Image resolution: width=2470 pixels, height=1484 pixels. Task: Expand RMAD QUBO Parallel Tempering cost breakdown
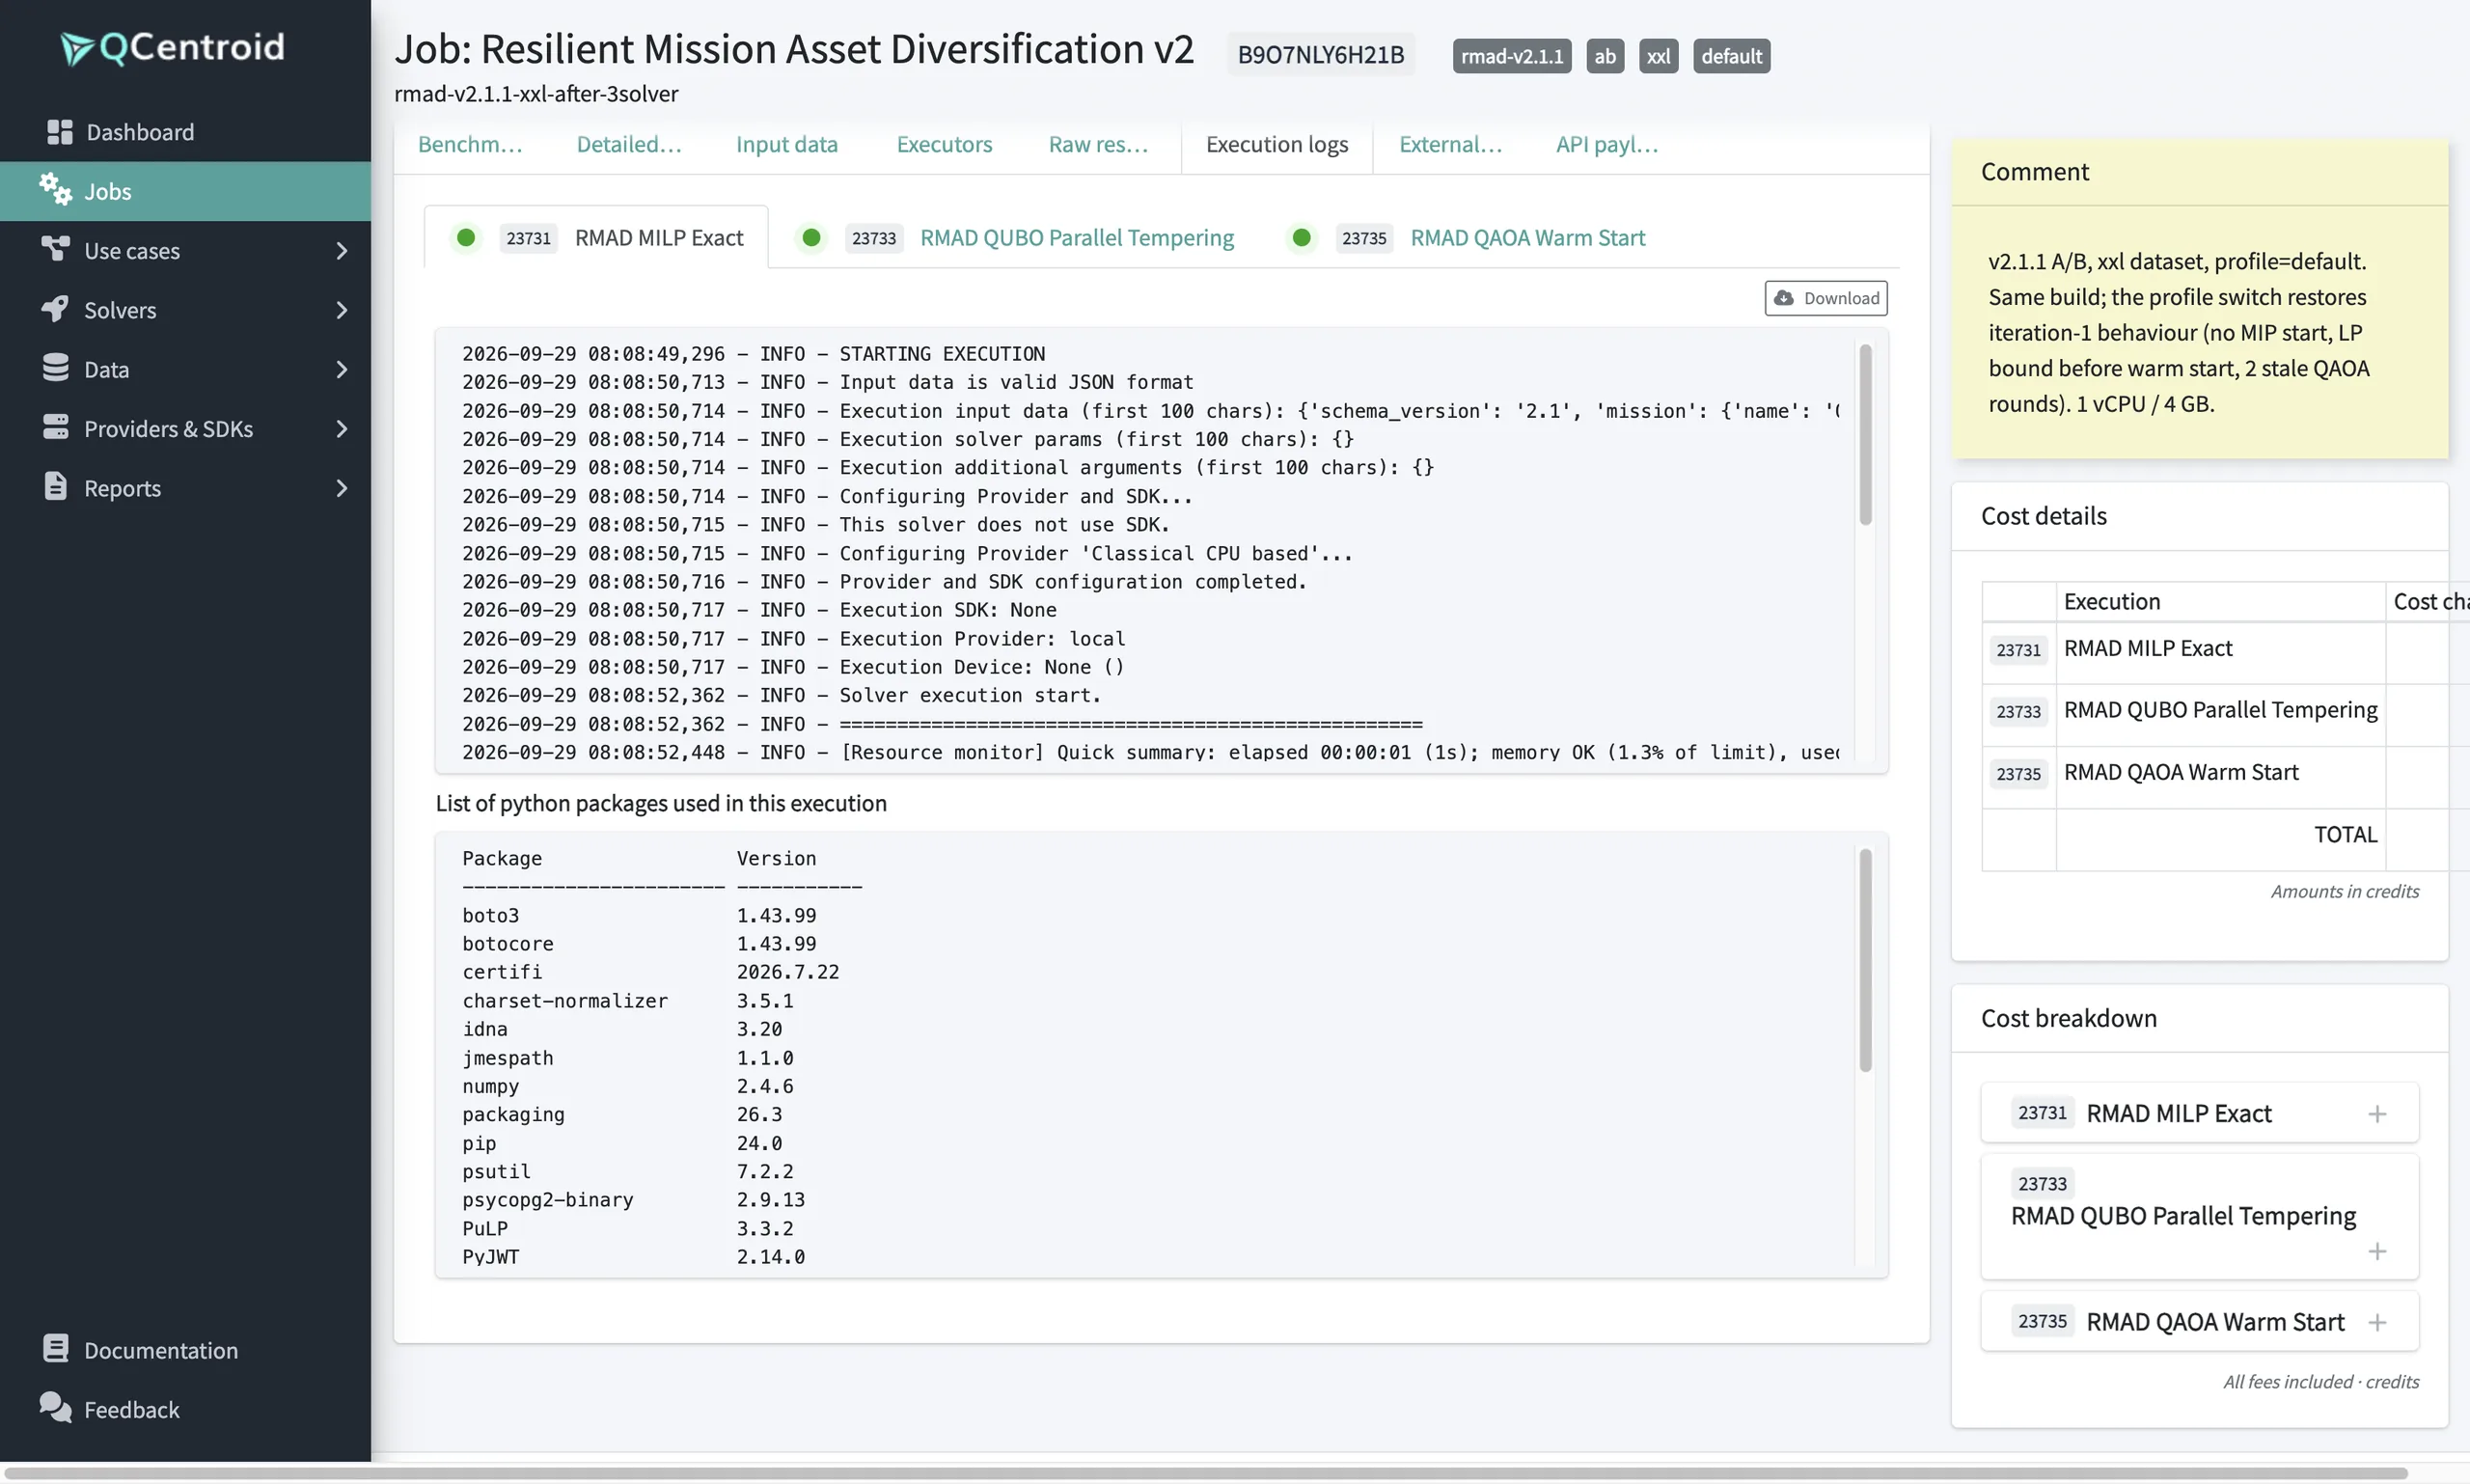(2377, 1251)
